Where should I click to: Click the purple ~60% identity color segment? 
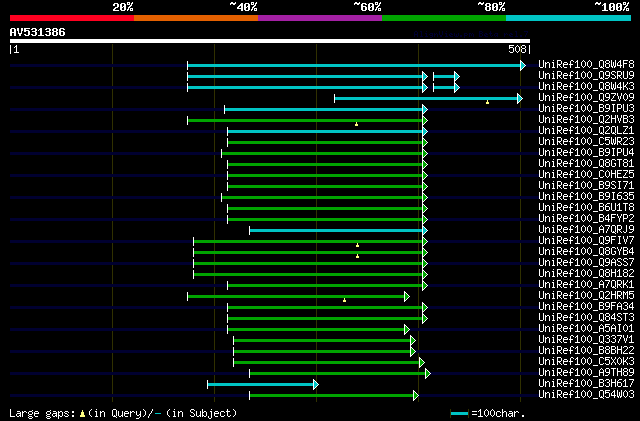point(320,18)
